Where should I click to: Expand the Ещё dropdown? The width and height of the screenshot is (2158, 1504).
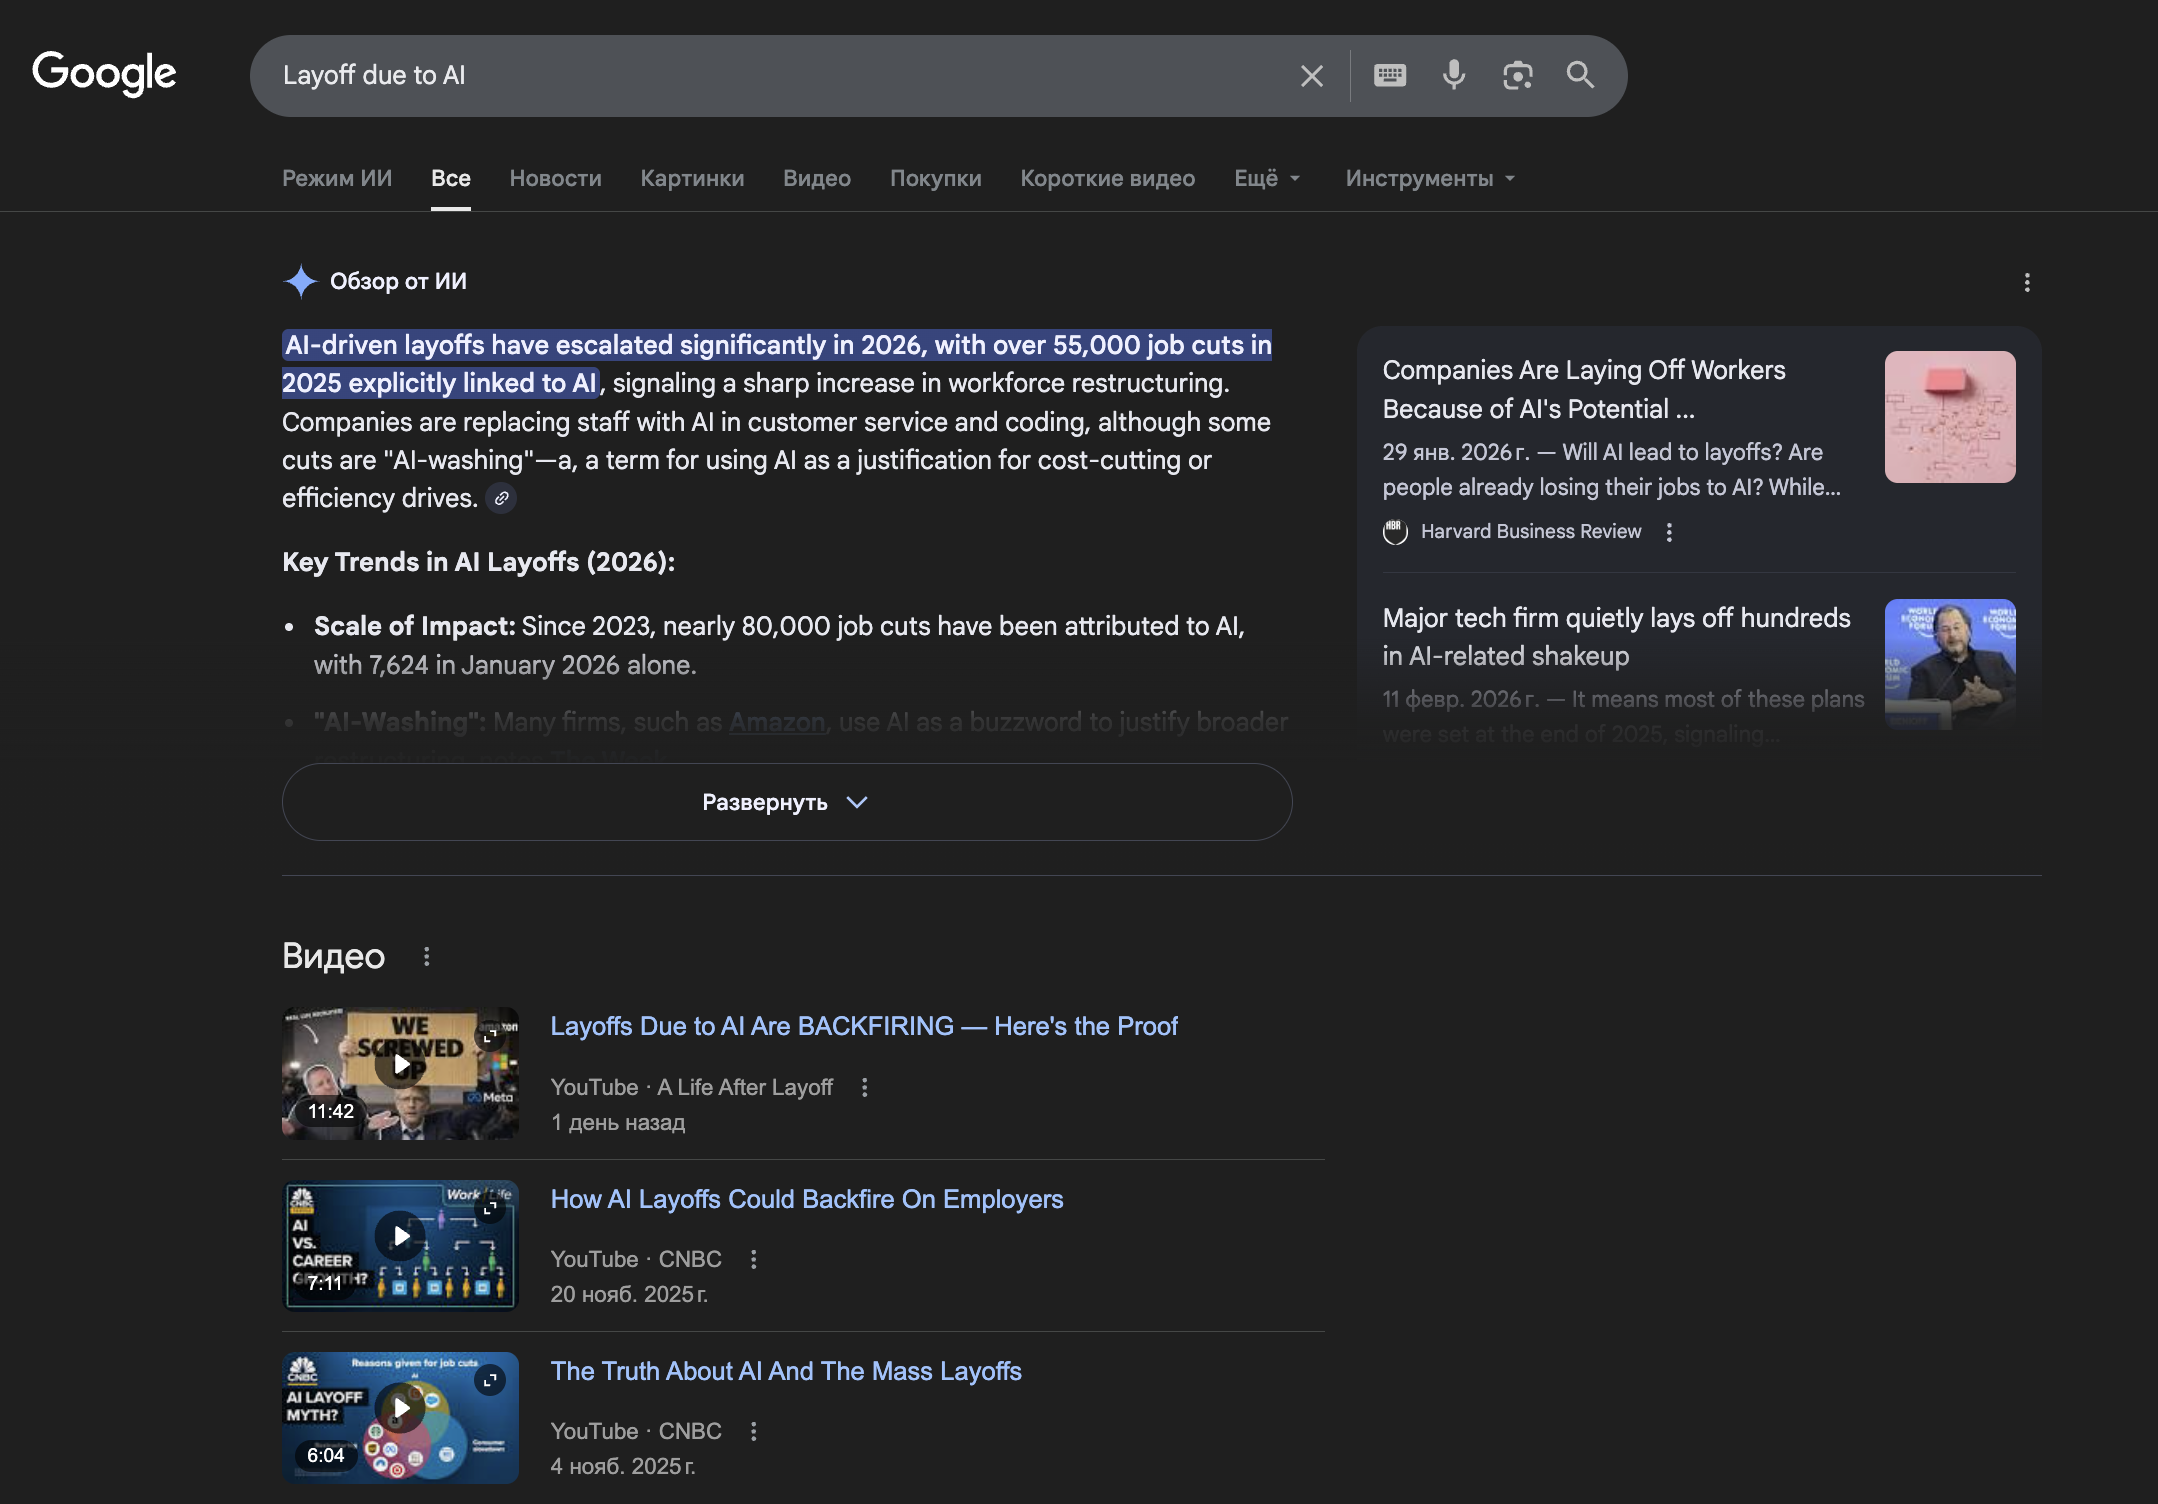point(1267,178)
